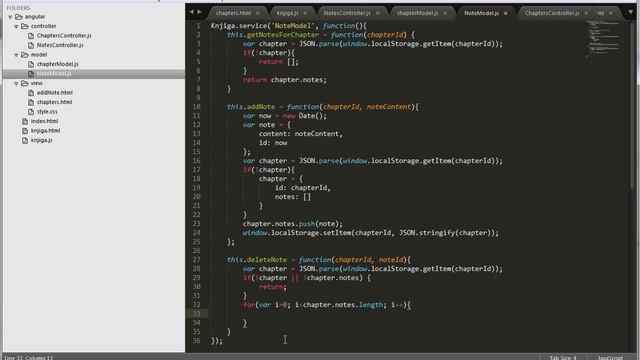Open the Tab Size selector in status bar
640x360 pixels.
pos(563,358)
